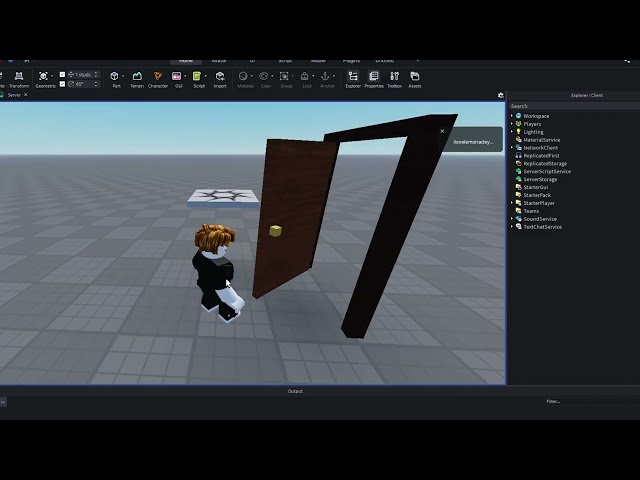Expand the Lighting tree node

[512, 132]
